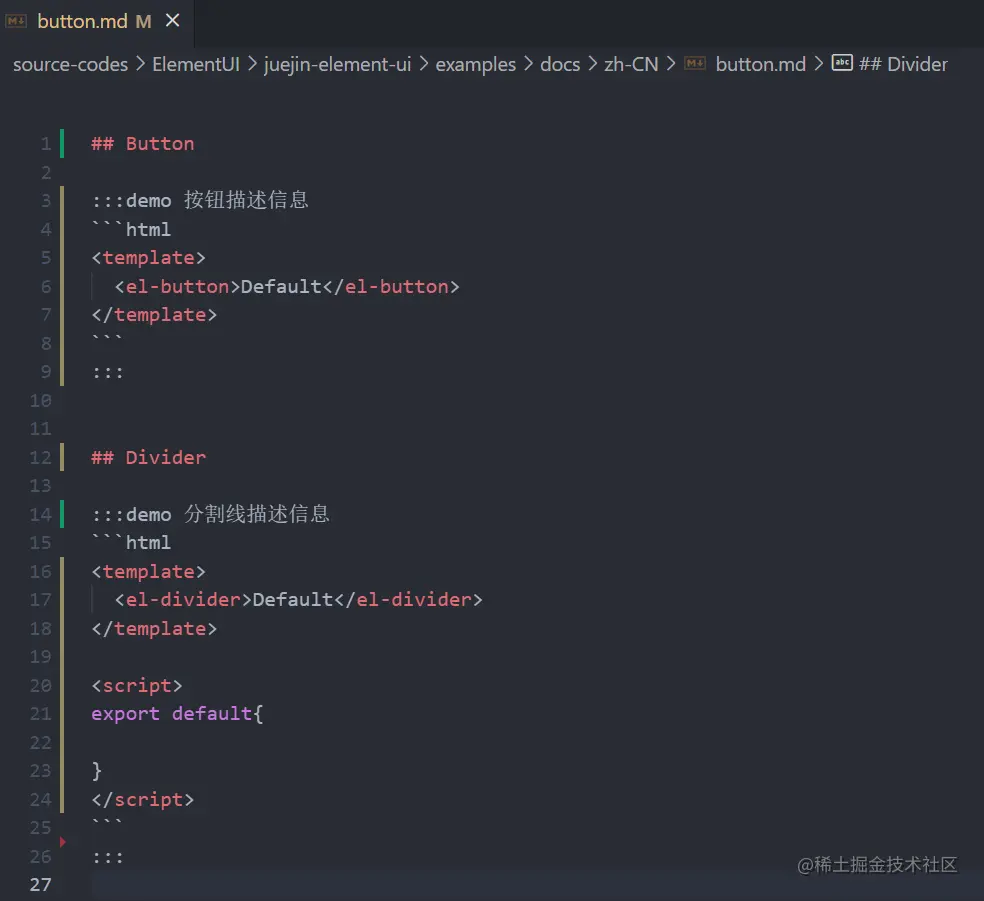Click '</template>' on line 18
The height and width of the screenshot is (901, 984).
point(154,629)
